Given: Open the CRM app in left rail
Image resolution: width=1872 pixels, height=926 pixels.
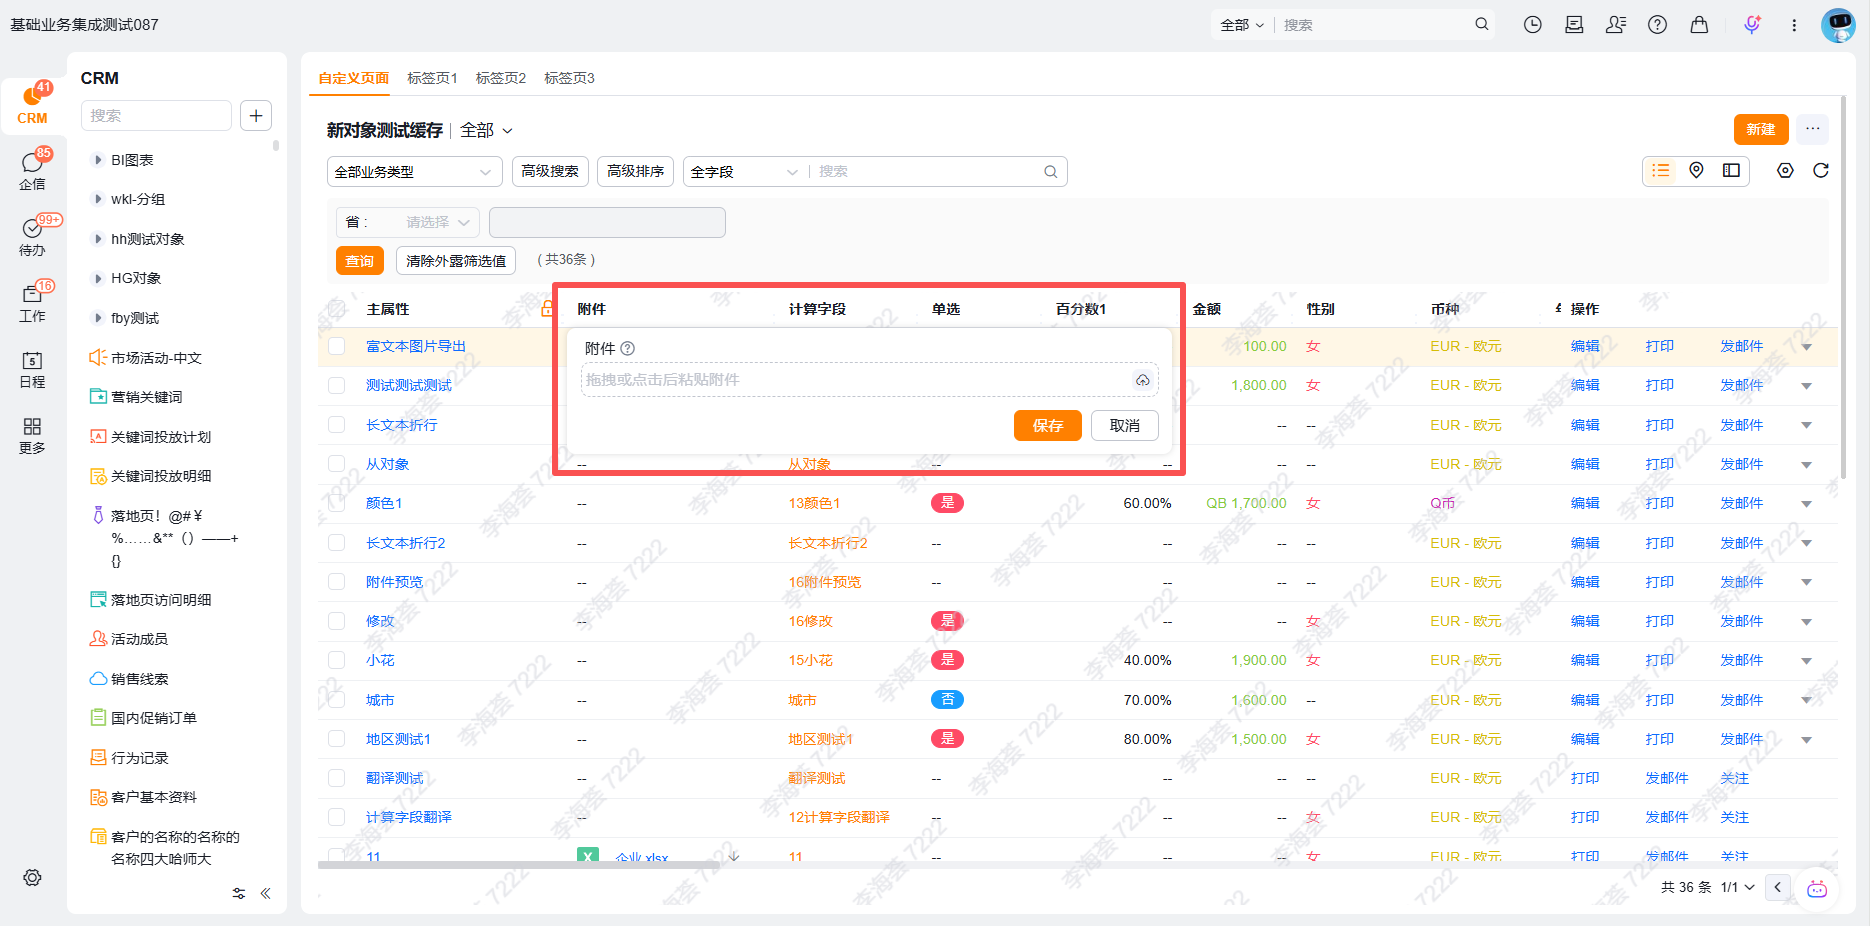Looking at the screenshot, I should click(x=32, y=104).
